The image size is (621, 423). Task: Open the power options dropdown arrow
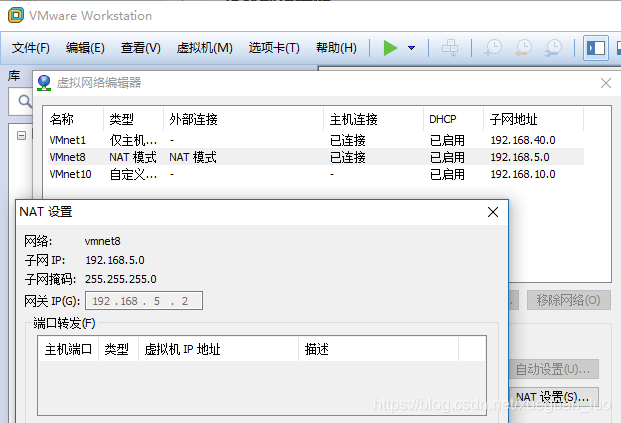click(x=411, y=48)
